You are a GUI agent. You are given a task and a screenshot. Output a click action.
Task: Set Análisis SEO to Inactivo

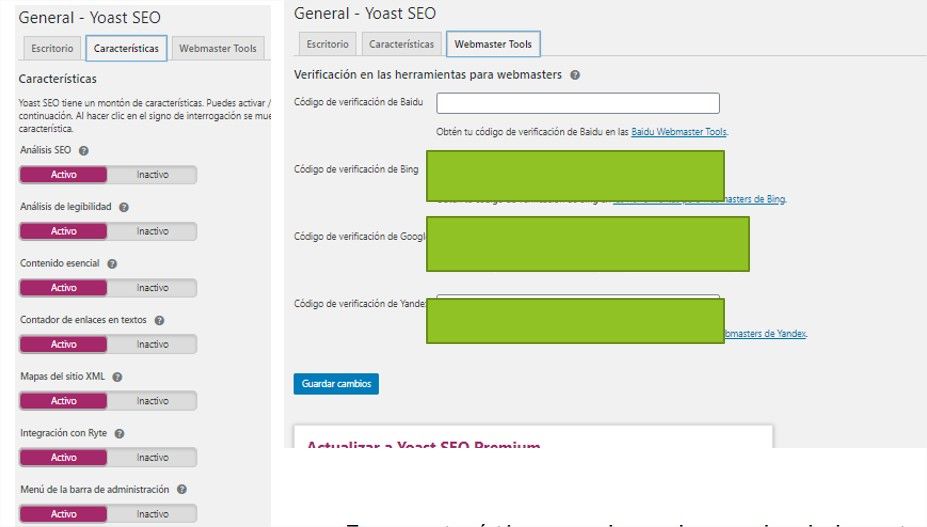click(x=153, y=175)
